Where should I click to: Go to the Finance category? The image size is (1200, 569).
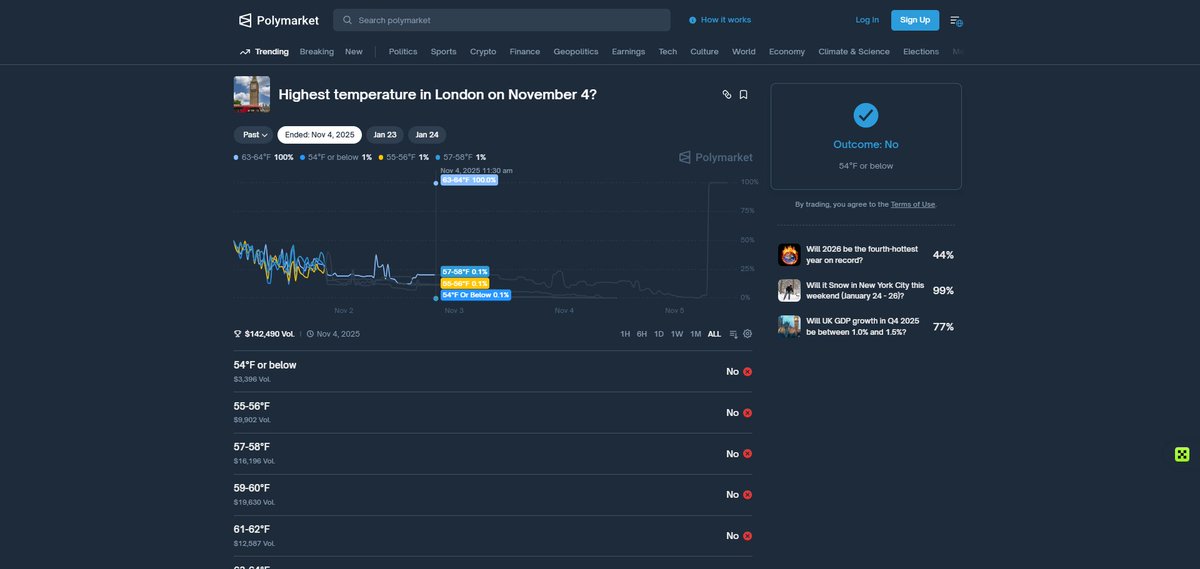coord(525,51)
